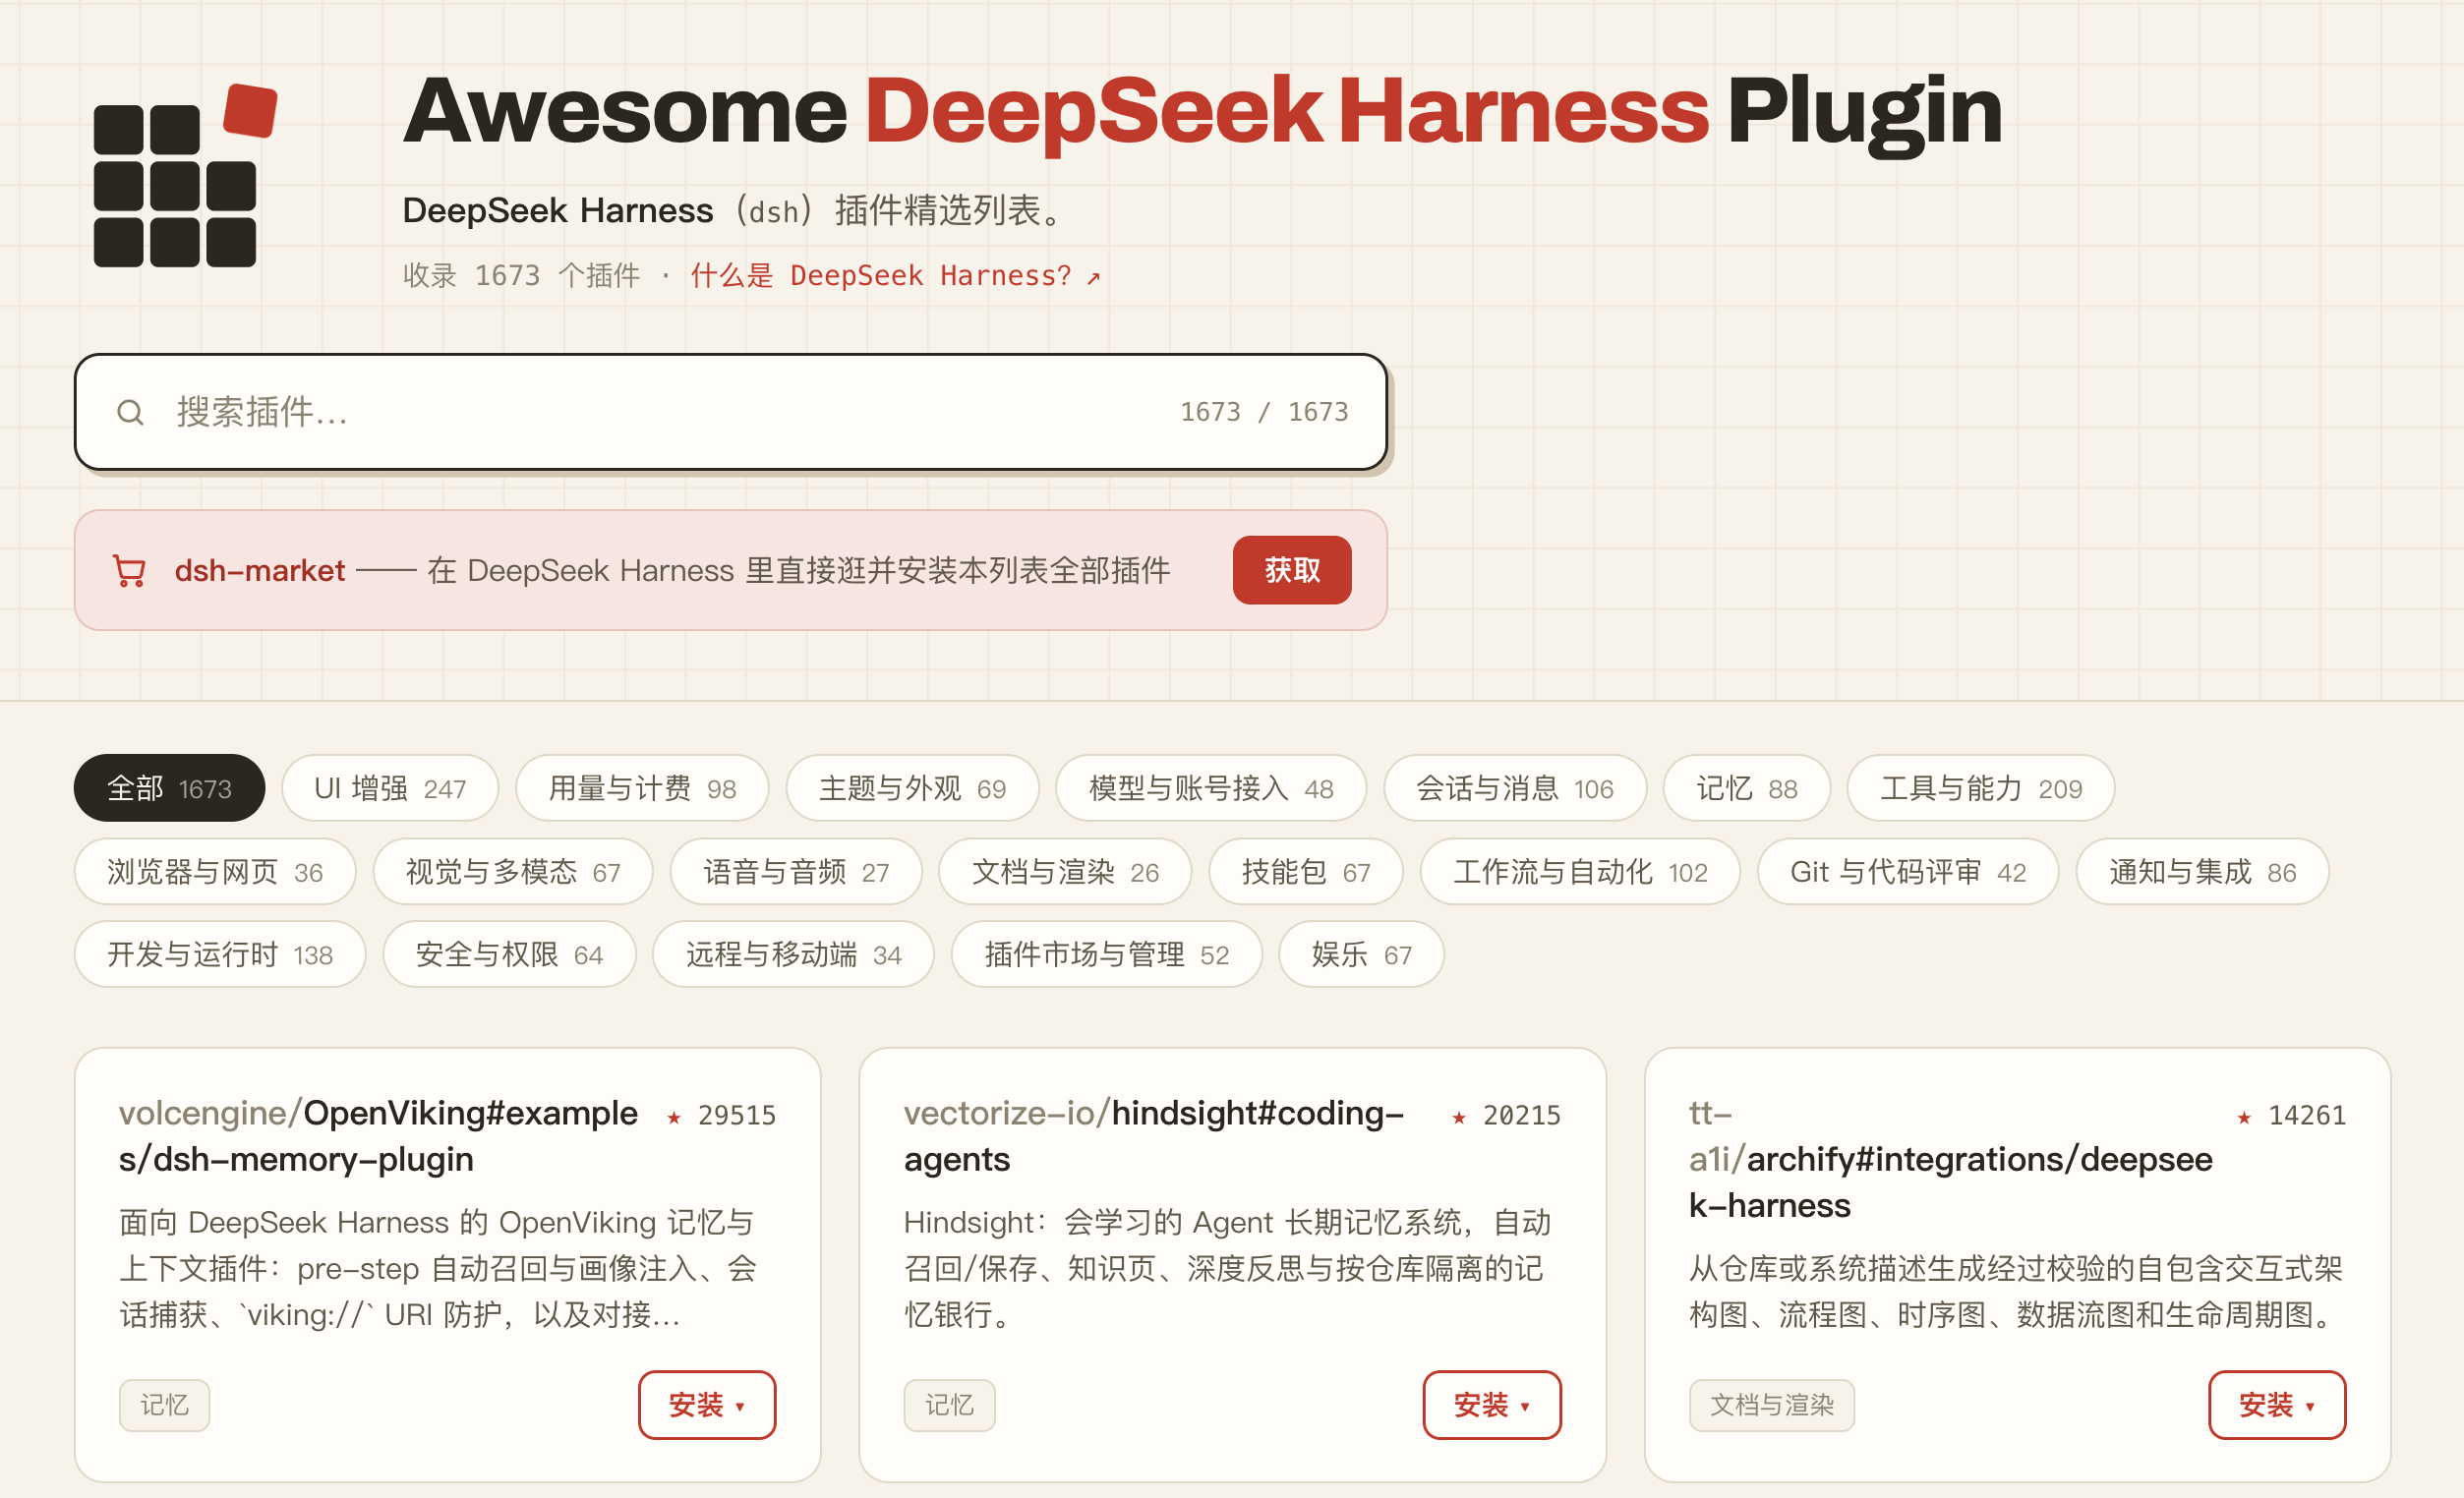Click the 1673 / 1673 result counter
This screenshot has height=1498, width=2464.
pos(1264,412)
